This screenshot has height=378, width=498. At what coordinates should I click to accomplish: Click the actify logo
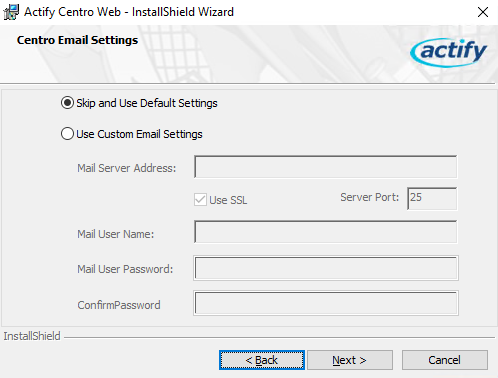click(449, 52)
